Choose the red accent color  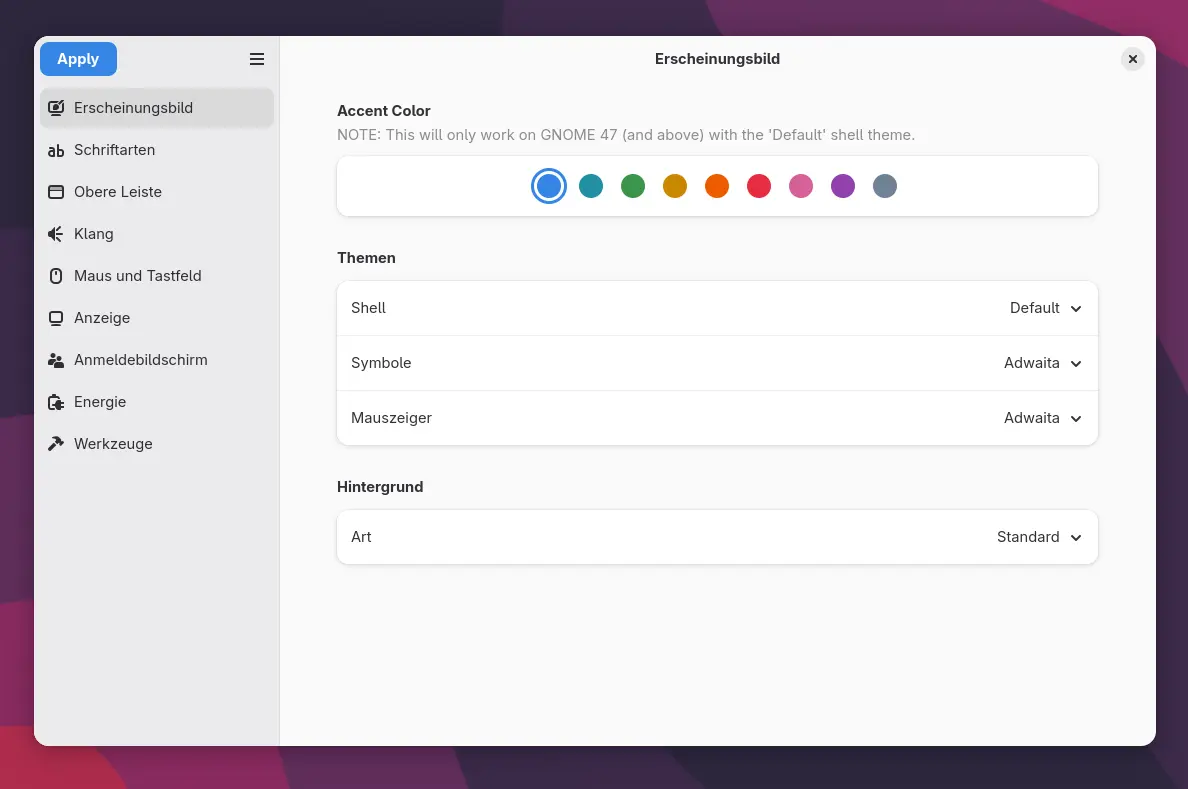pos(759,186)
